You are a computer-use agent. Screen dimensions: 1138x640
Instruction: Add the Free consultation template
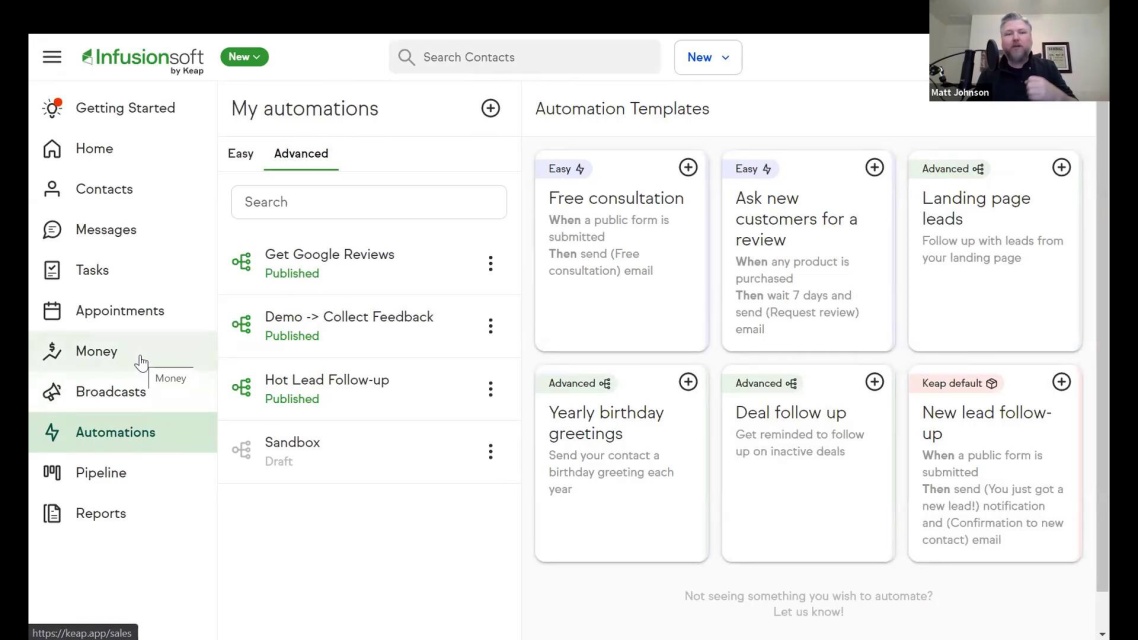pyautogui.click(x=688, y=168)
